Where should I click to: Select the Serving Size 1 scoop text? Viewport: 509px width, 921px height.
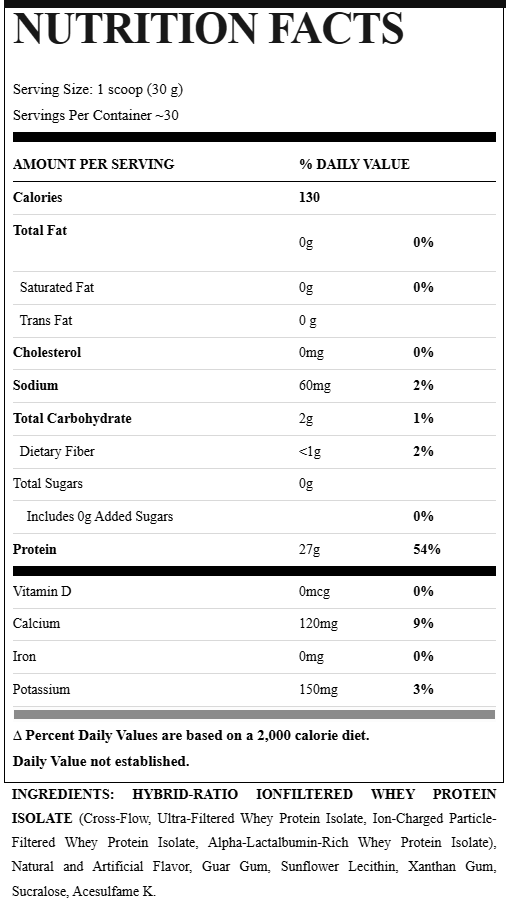(x=98, y=90)
